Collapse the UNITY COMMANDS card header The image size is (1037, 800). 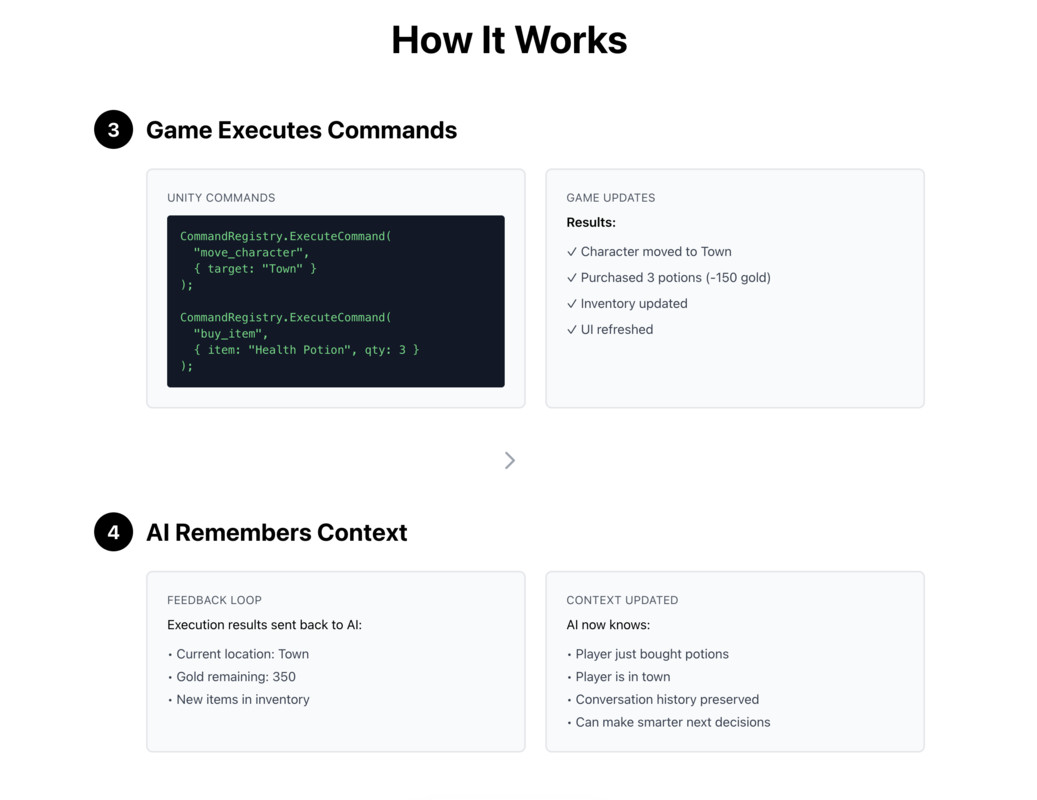(221, 197)
